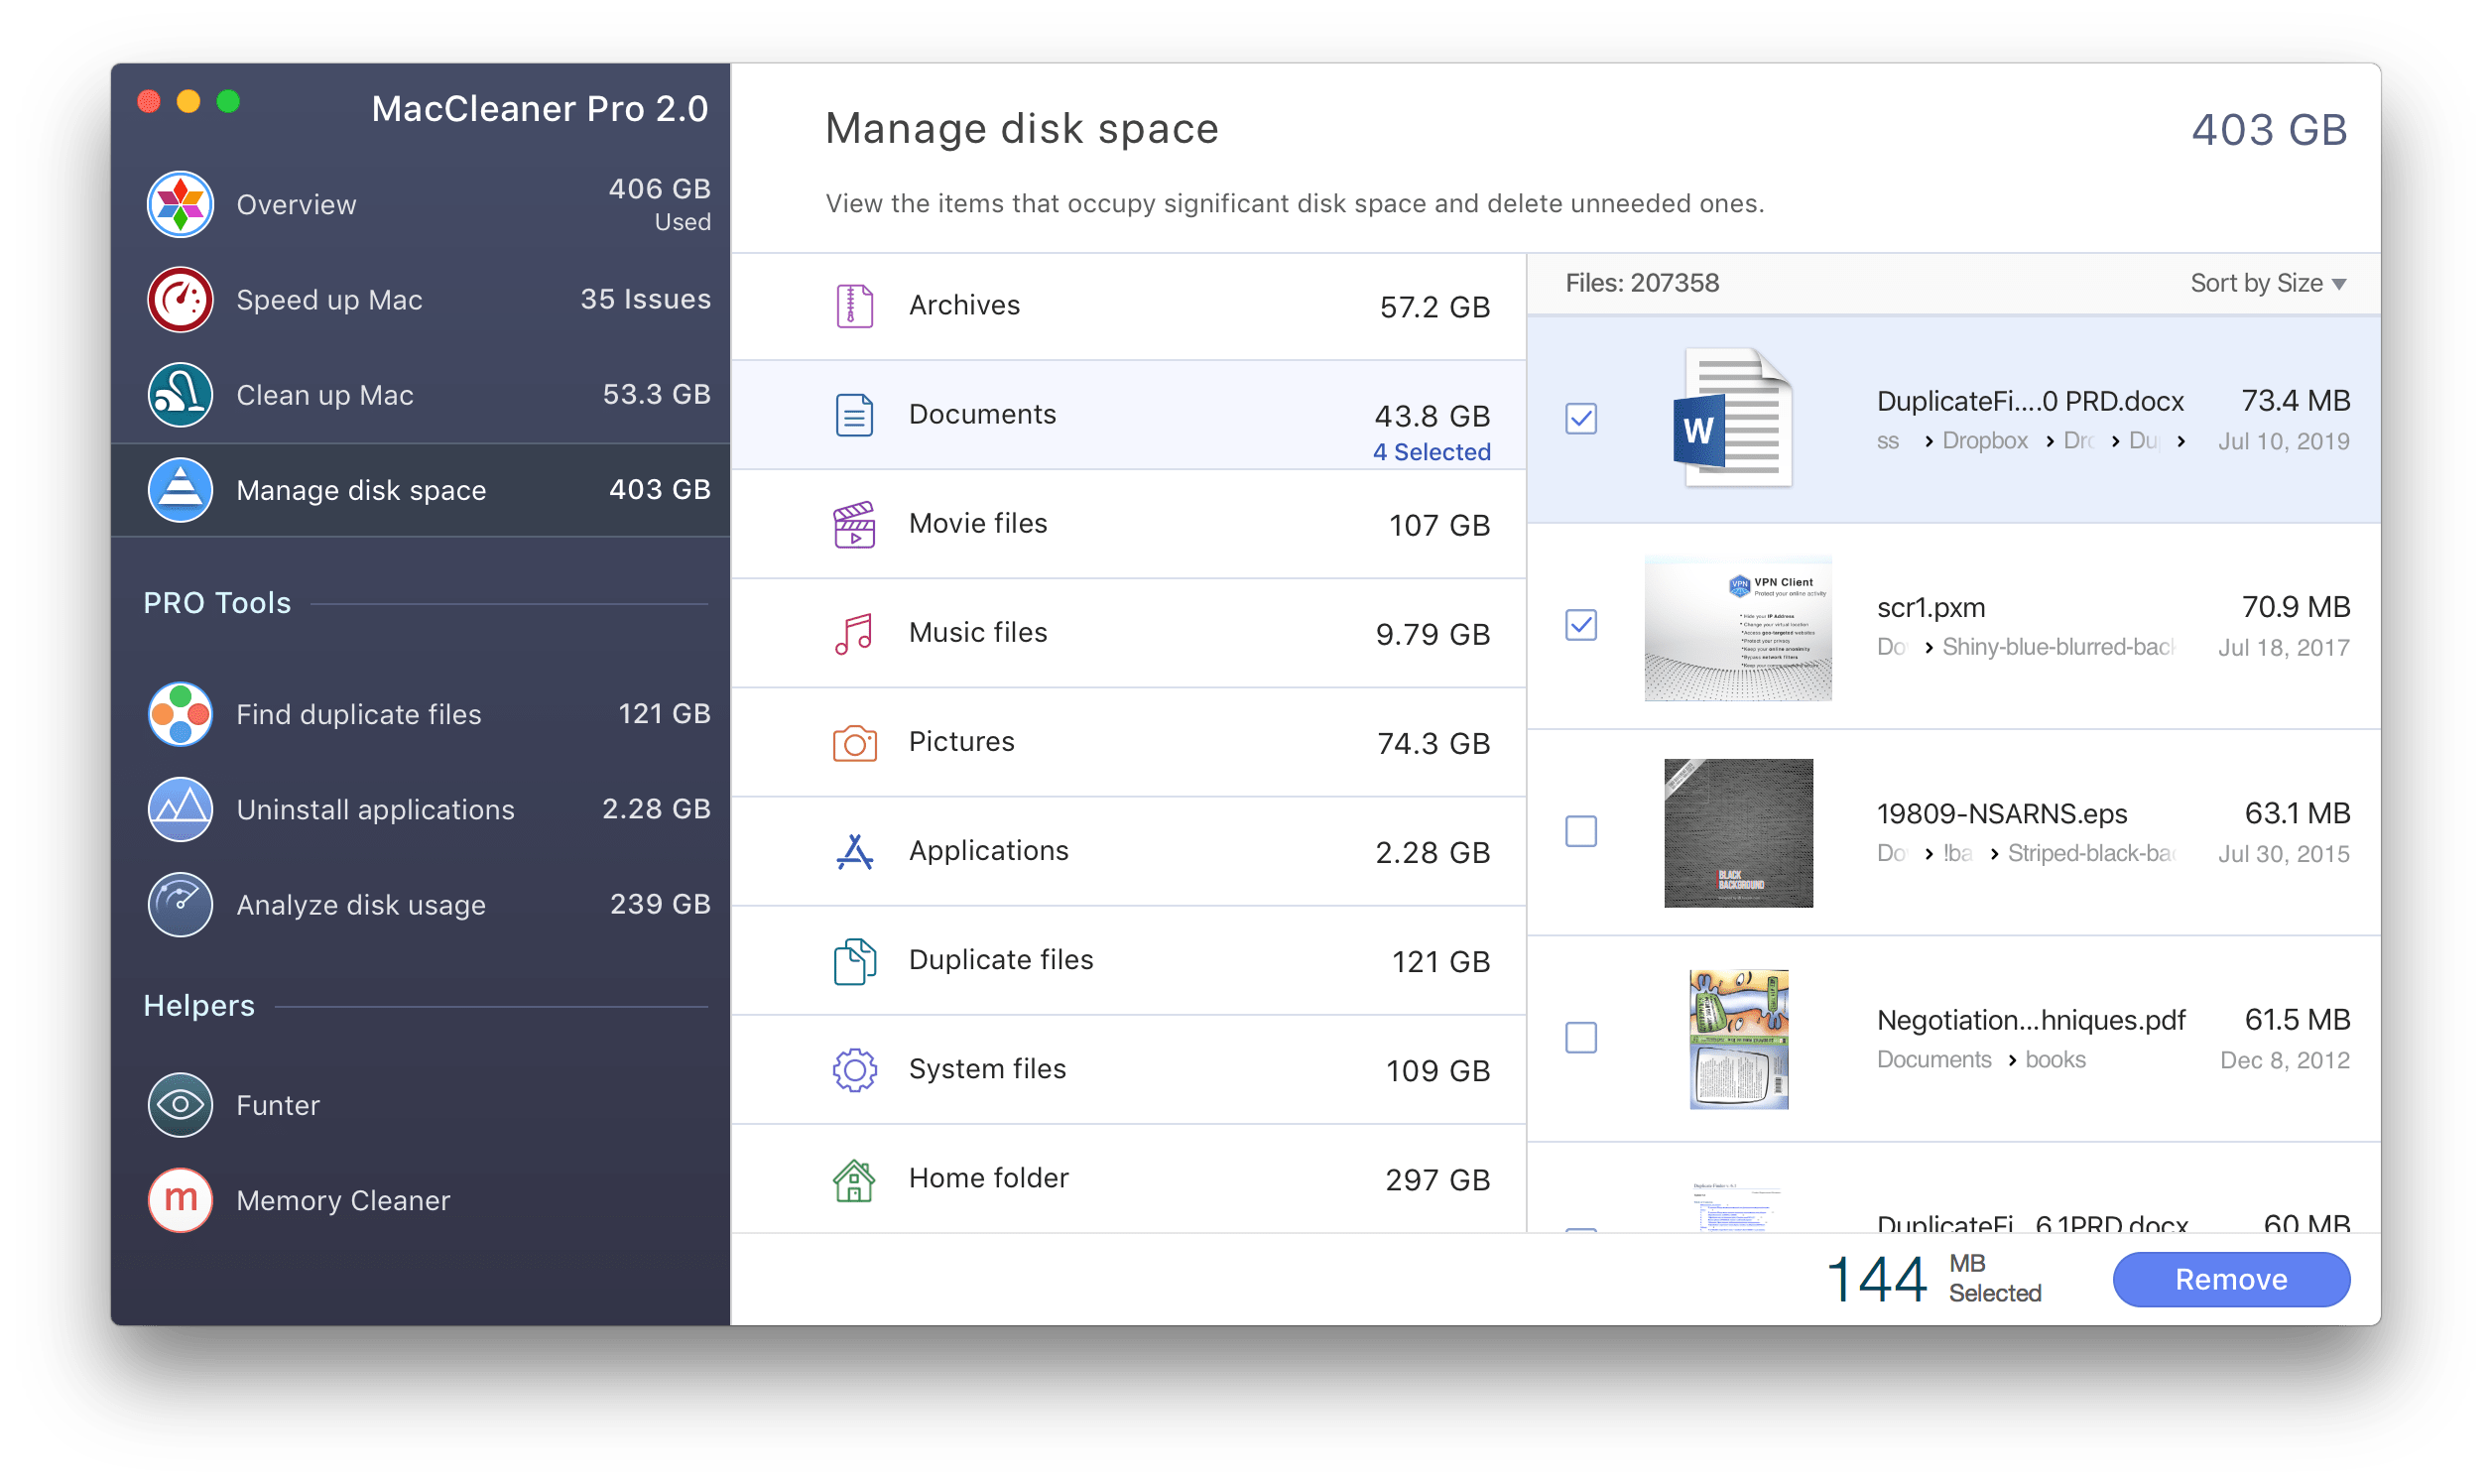The height and width of the screenshot is (1484, 2492).
Task: Open Analyze disk usage tool
Action: click(421, 904)
